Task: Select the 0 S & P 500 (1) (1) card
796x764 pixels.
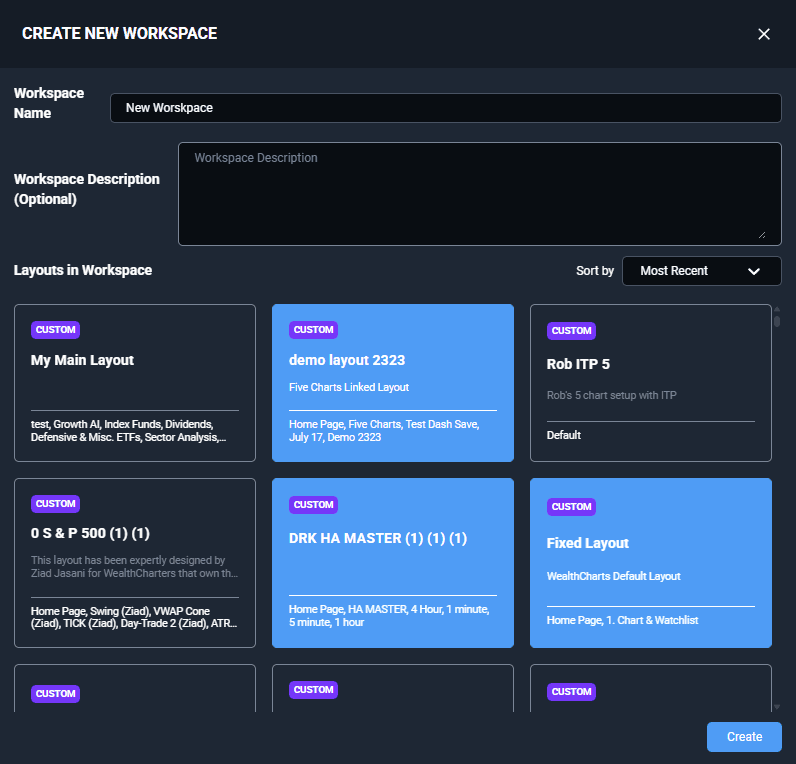Action: click(x=135, y=563)
